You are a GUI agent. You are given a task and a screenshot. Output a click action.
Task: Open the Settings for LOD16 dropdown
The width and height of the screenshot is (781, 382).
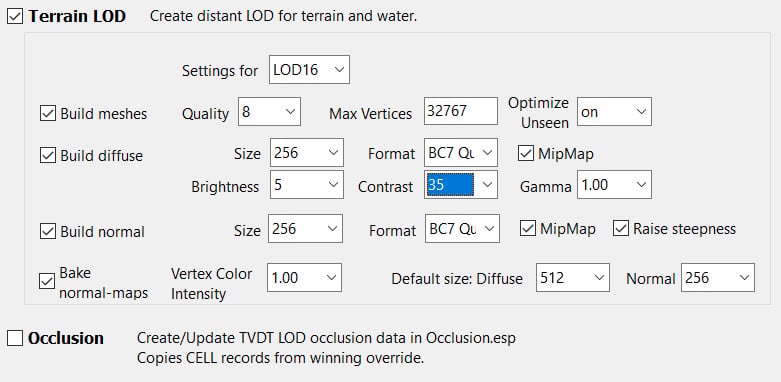pos(309,70)
